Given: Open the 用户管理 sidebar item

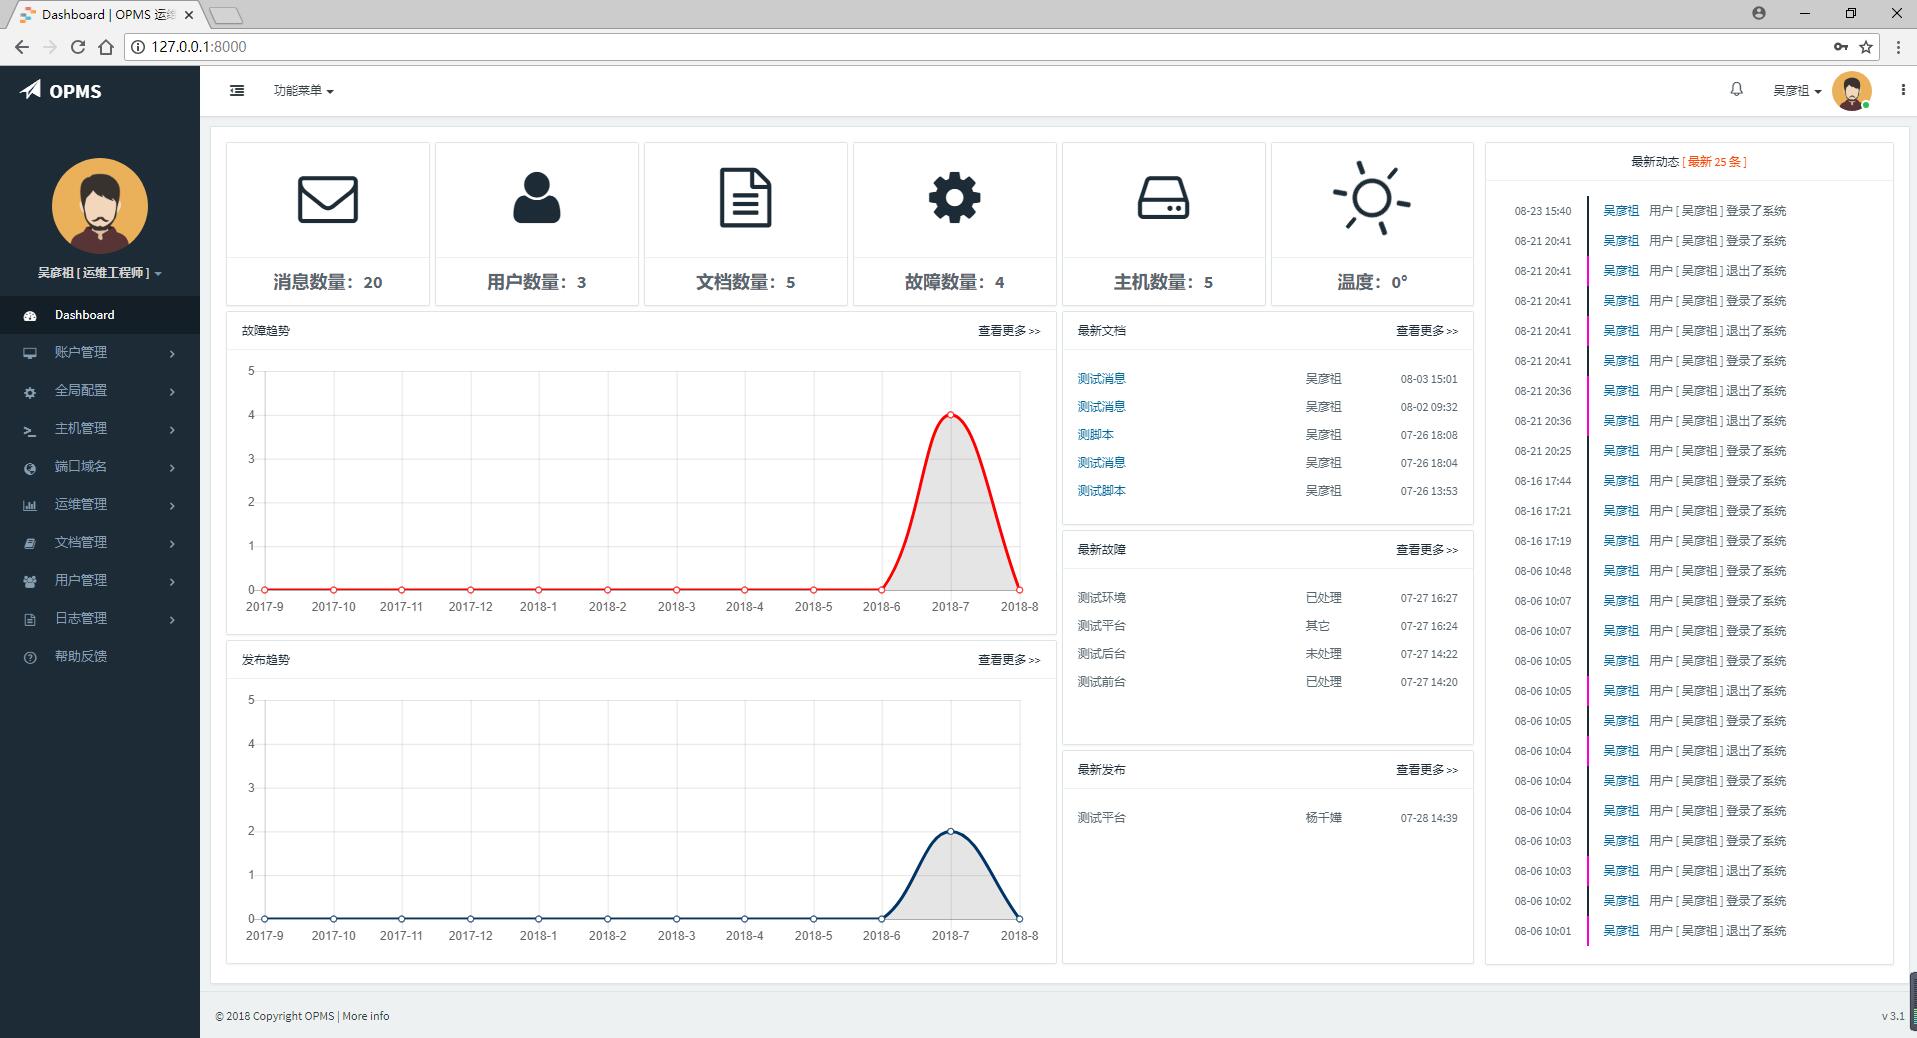Looking at the screenshot, I should (x=100, y=581).
